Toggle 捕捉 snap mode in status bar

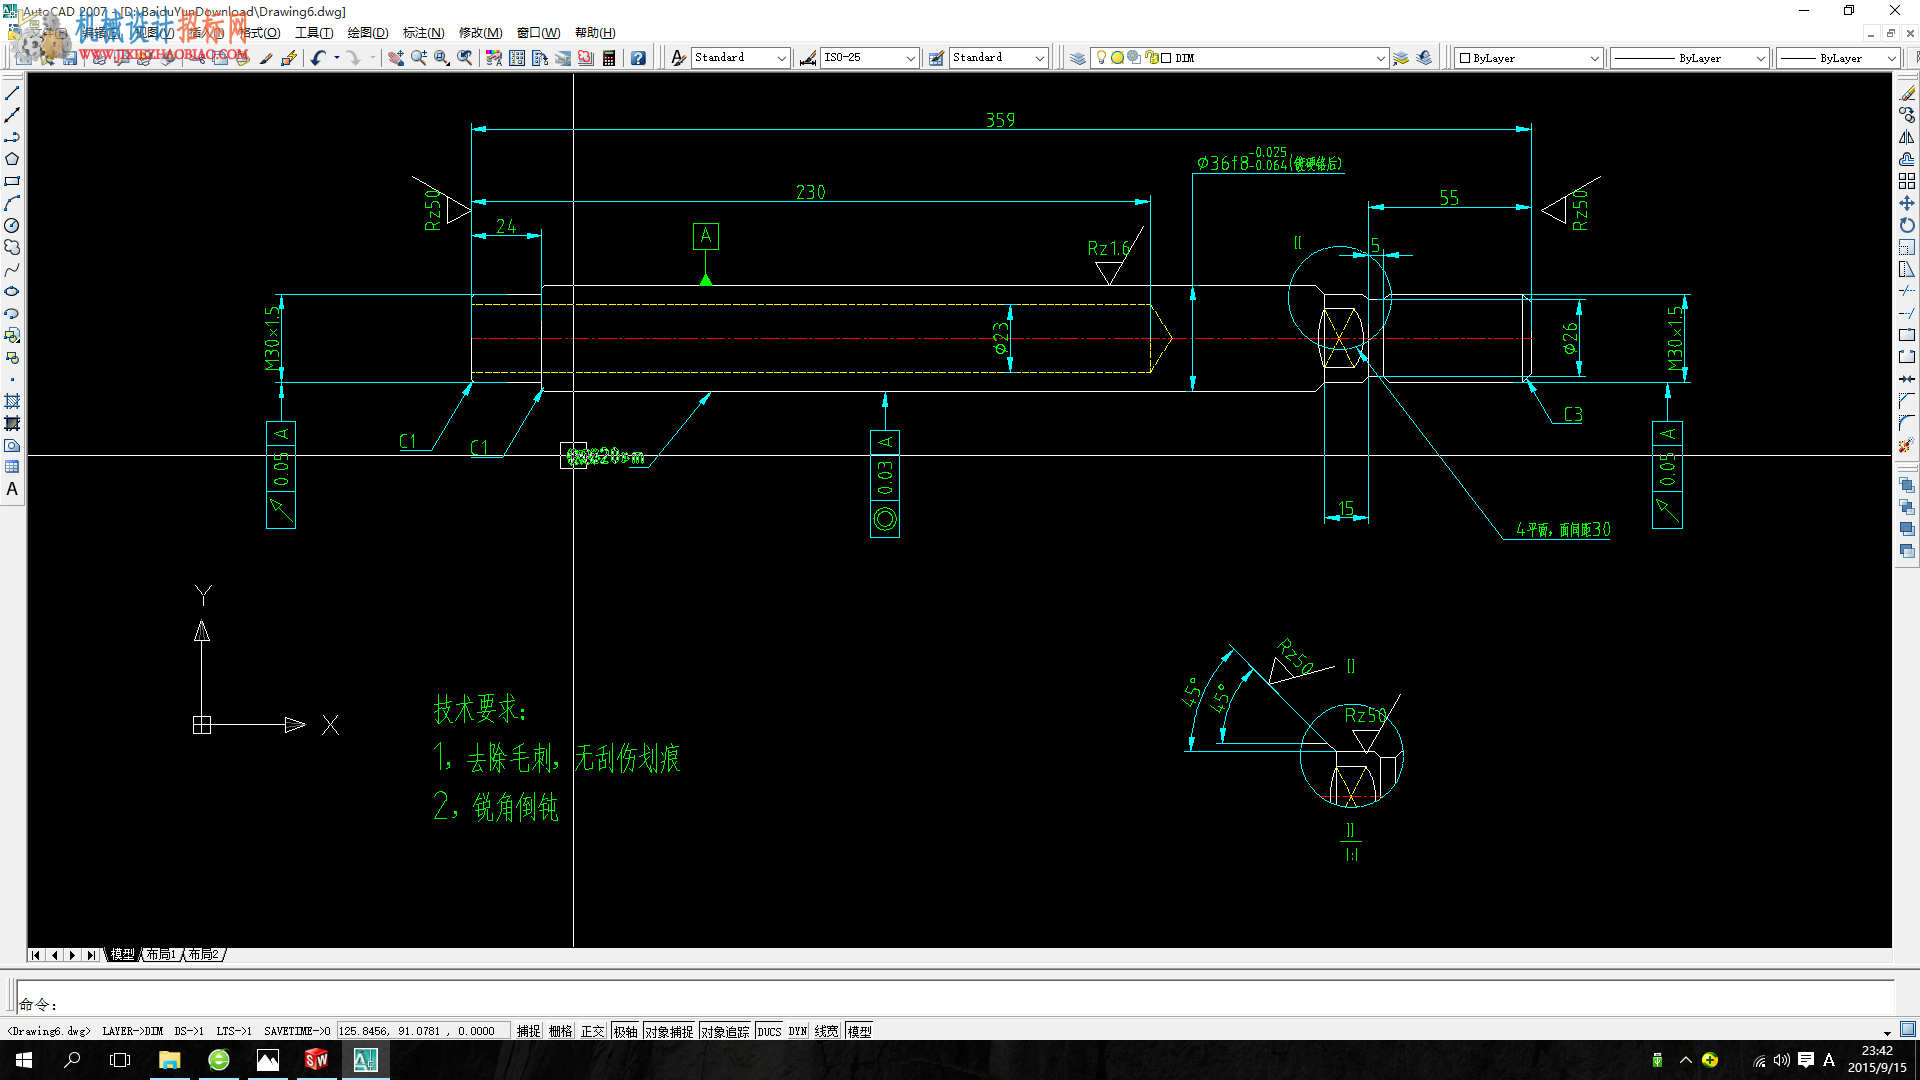528,1031
